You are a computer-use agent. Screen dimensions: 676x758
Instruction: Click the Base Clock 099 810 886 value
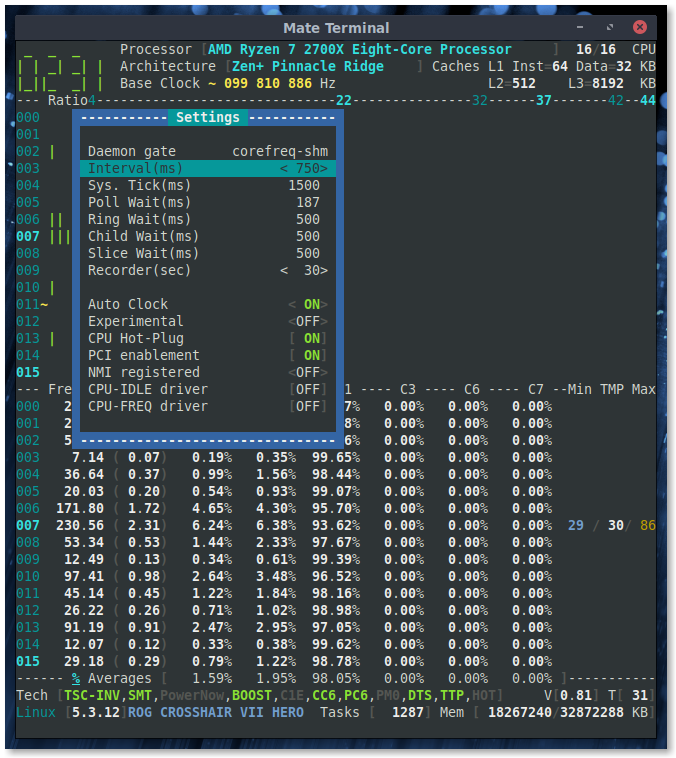[268, 83]
